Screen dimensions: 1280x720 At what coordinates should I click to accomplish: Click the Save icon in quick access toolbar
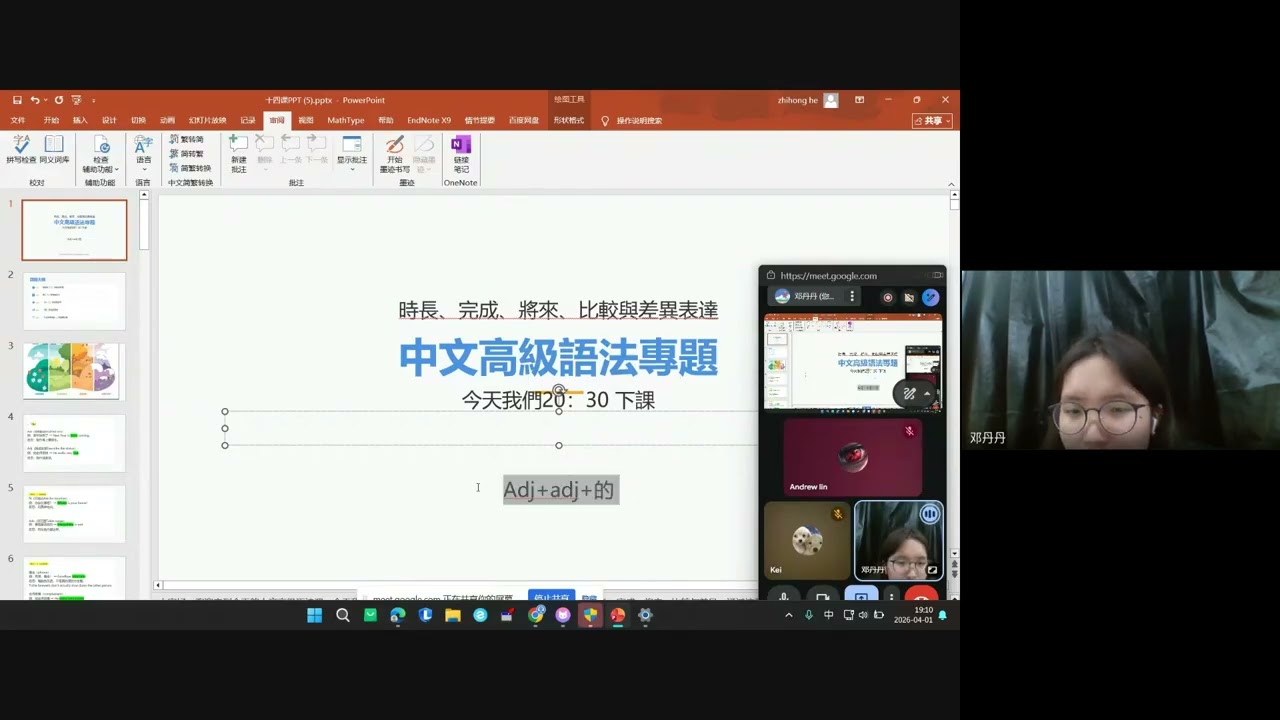pos(17,100)
